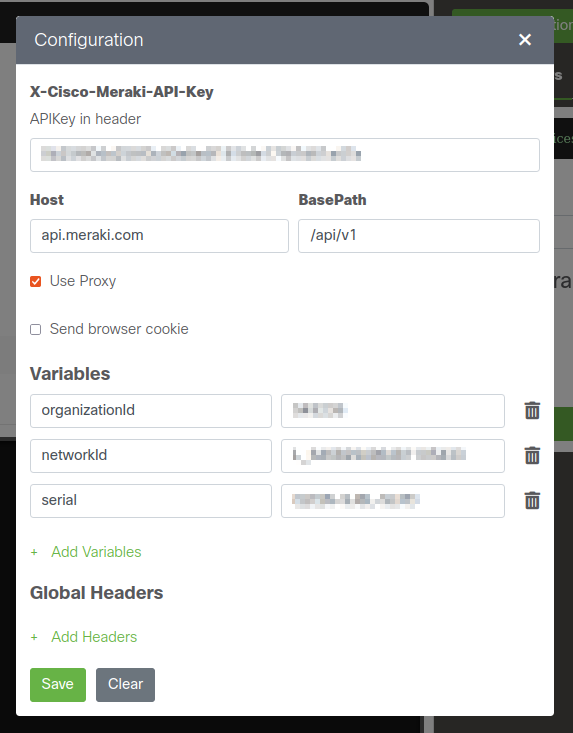Enable Send browser cookie checkbox

[36, 330]
